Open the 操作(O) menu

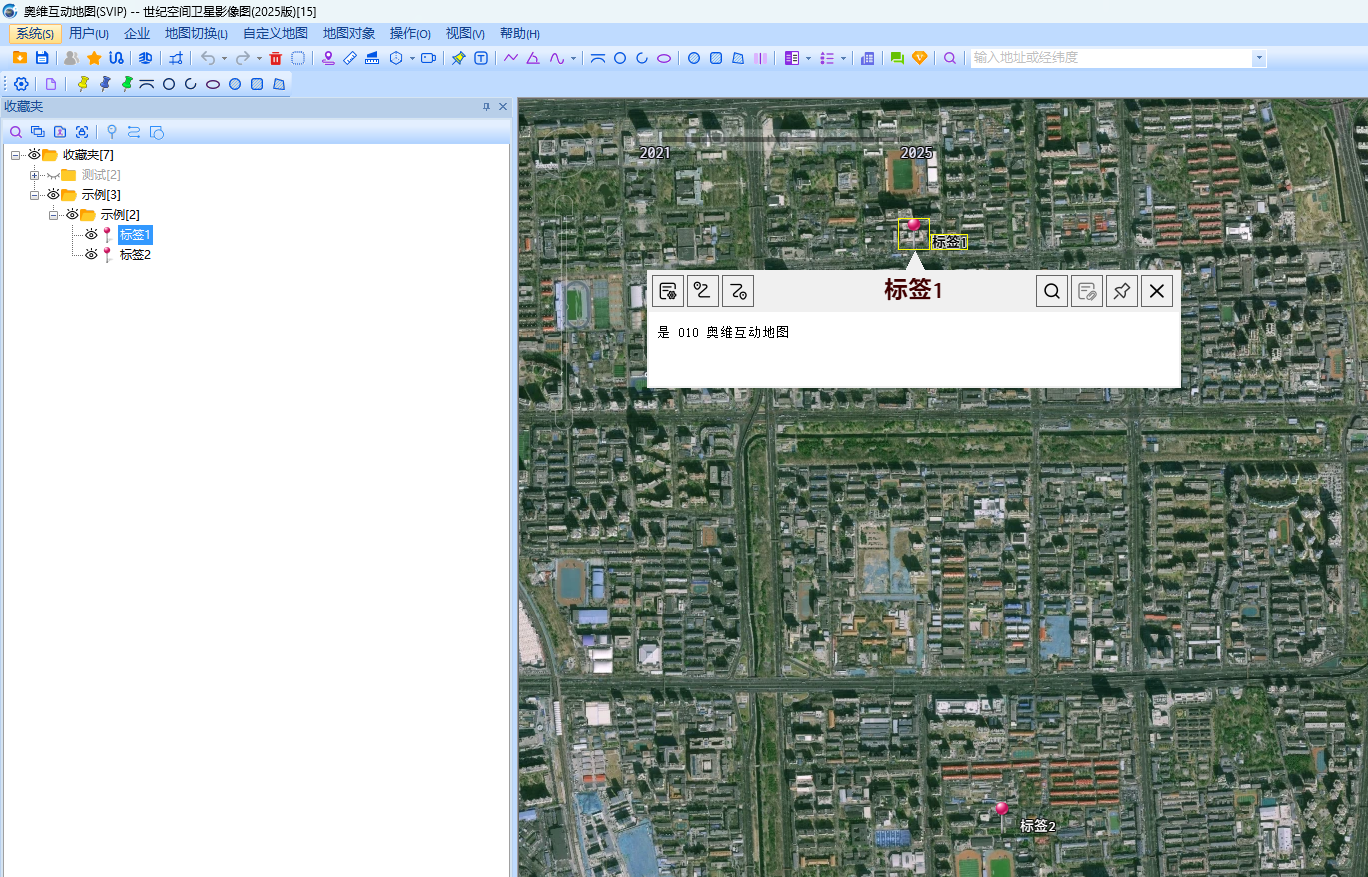pos(410,33)
